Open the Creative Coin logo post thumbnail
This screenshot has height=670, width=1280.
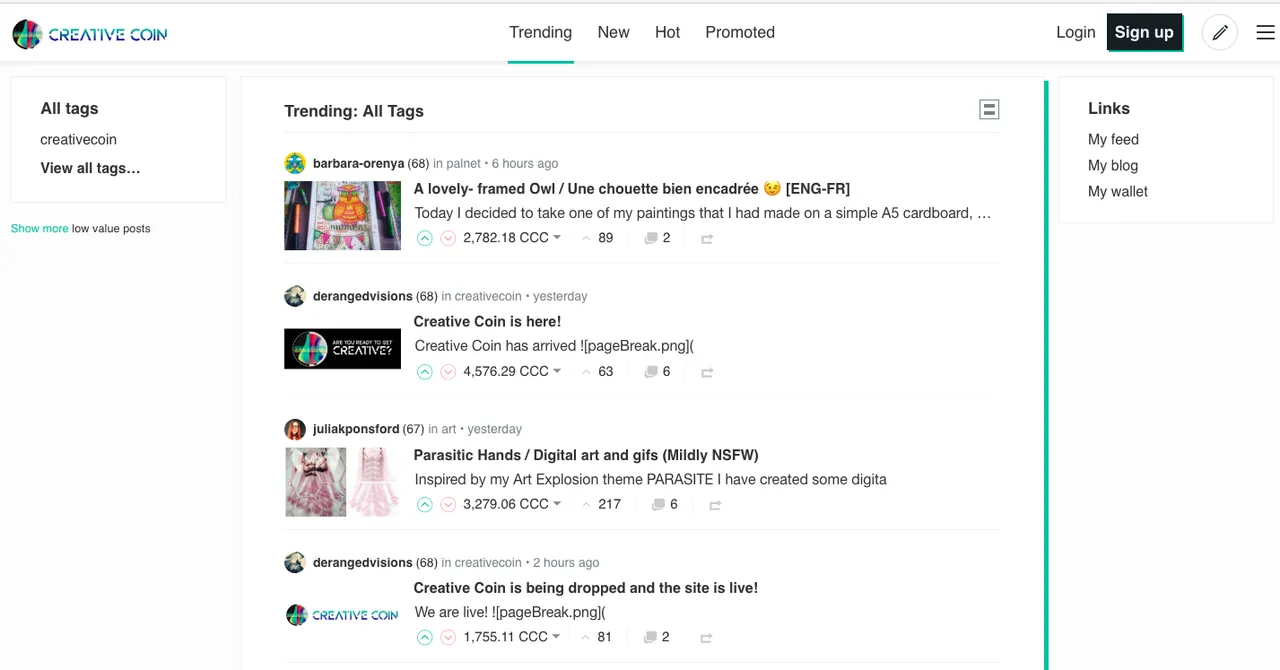tap(342, 615)
